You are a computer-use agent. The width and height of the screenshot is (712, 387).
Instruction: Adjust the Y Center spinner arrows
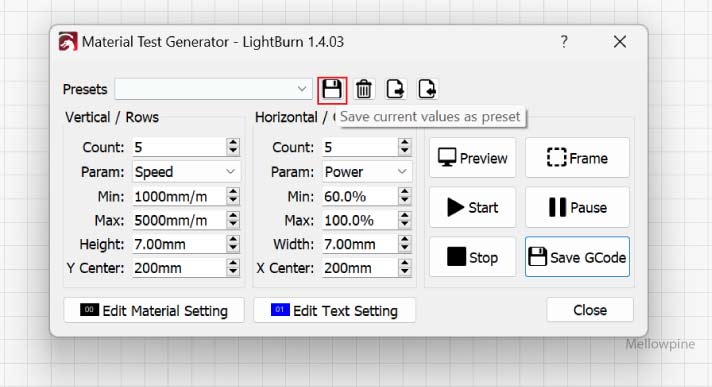coord(233,268)
